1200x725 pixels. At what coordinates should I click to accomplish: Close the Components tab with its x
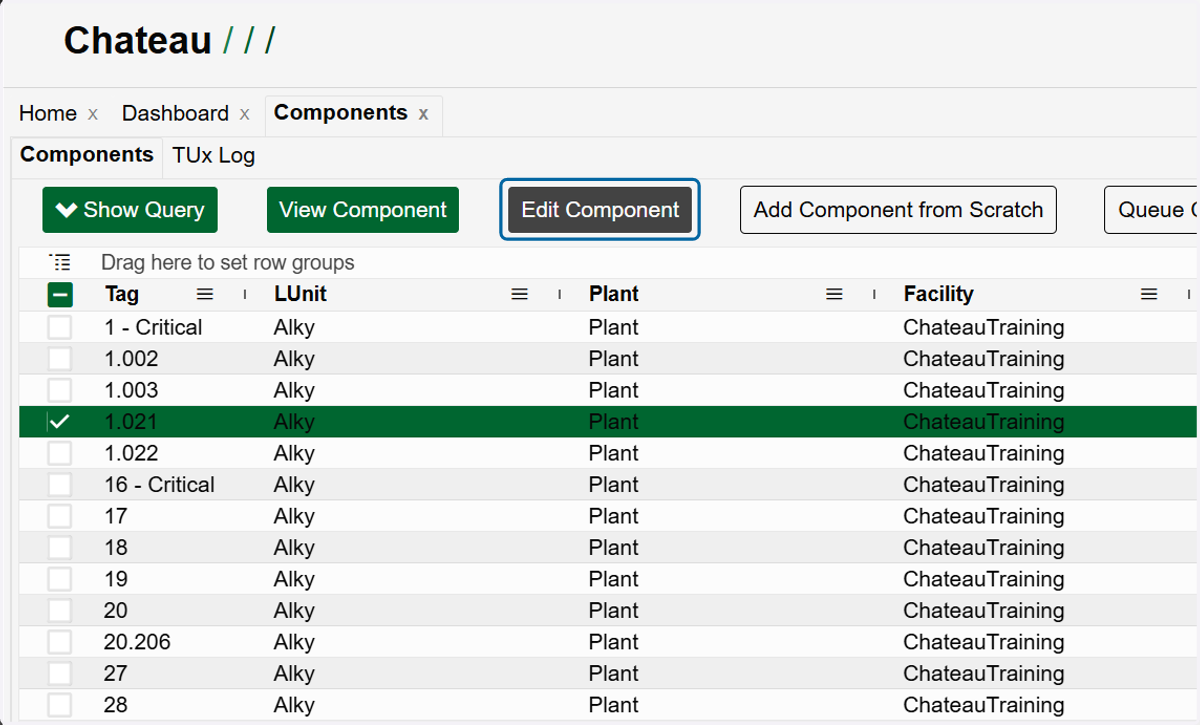click(x=423, y=114)
